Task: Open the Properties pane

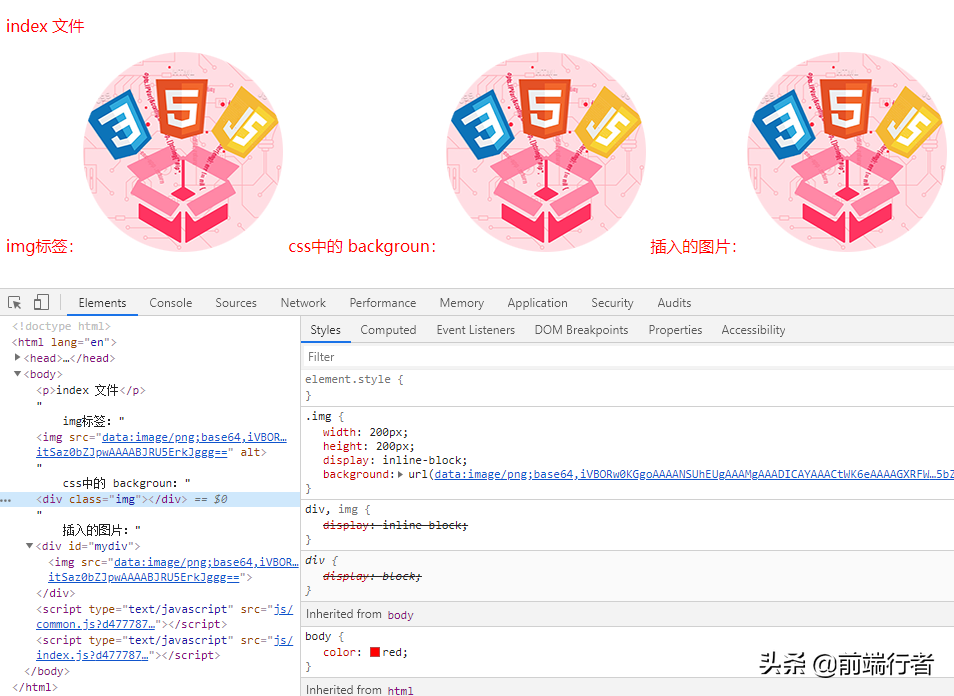Action: click(x=675, y=330)
